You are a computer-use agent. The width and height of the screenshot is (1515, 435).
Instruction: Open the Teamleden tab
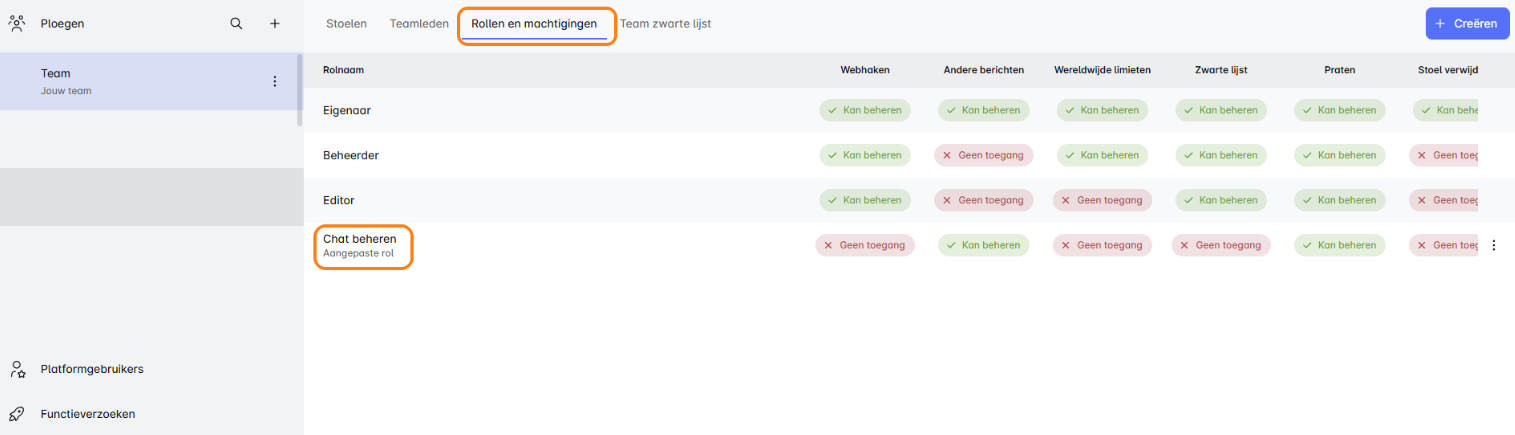click(x=419, y=23)
